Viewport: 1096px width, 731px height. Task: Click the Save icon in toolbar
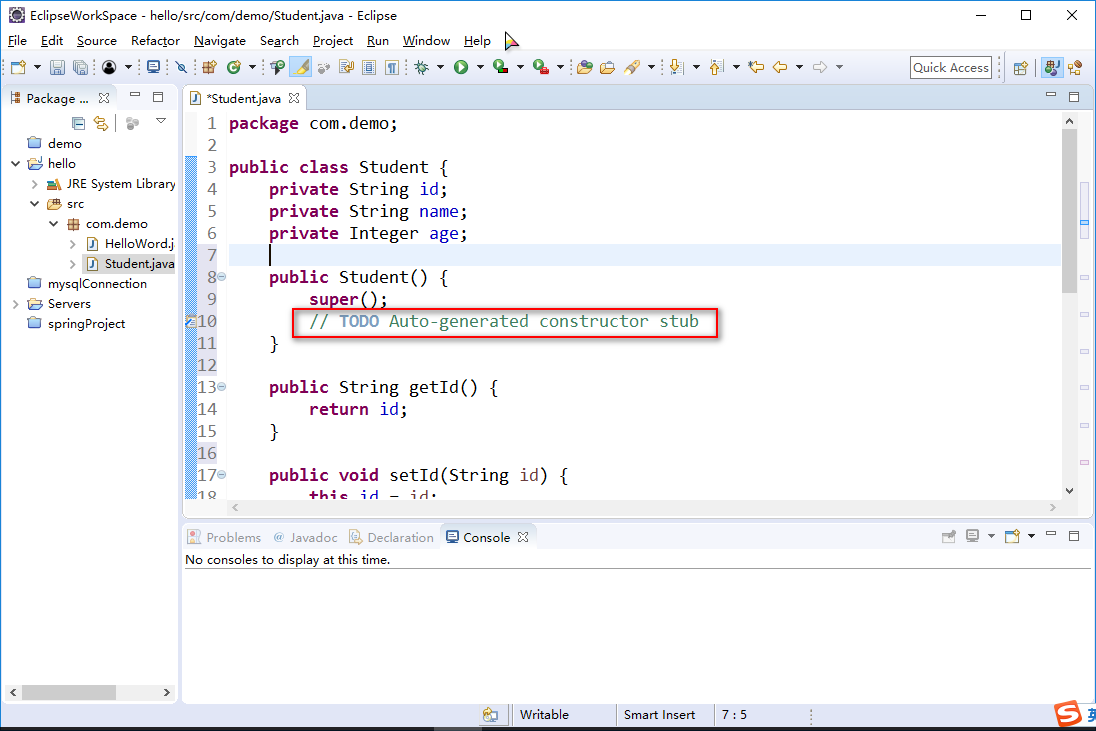pyautogui.click(x=57, y=67)
